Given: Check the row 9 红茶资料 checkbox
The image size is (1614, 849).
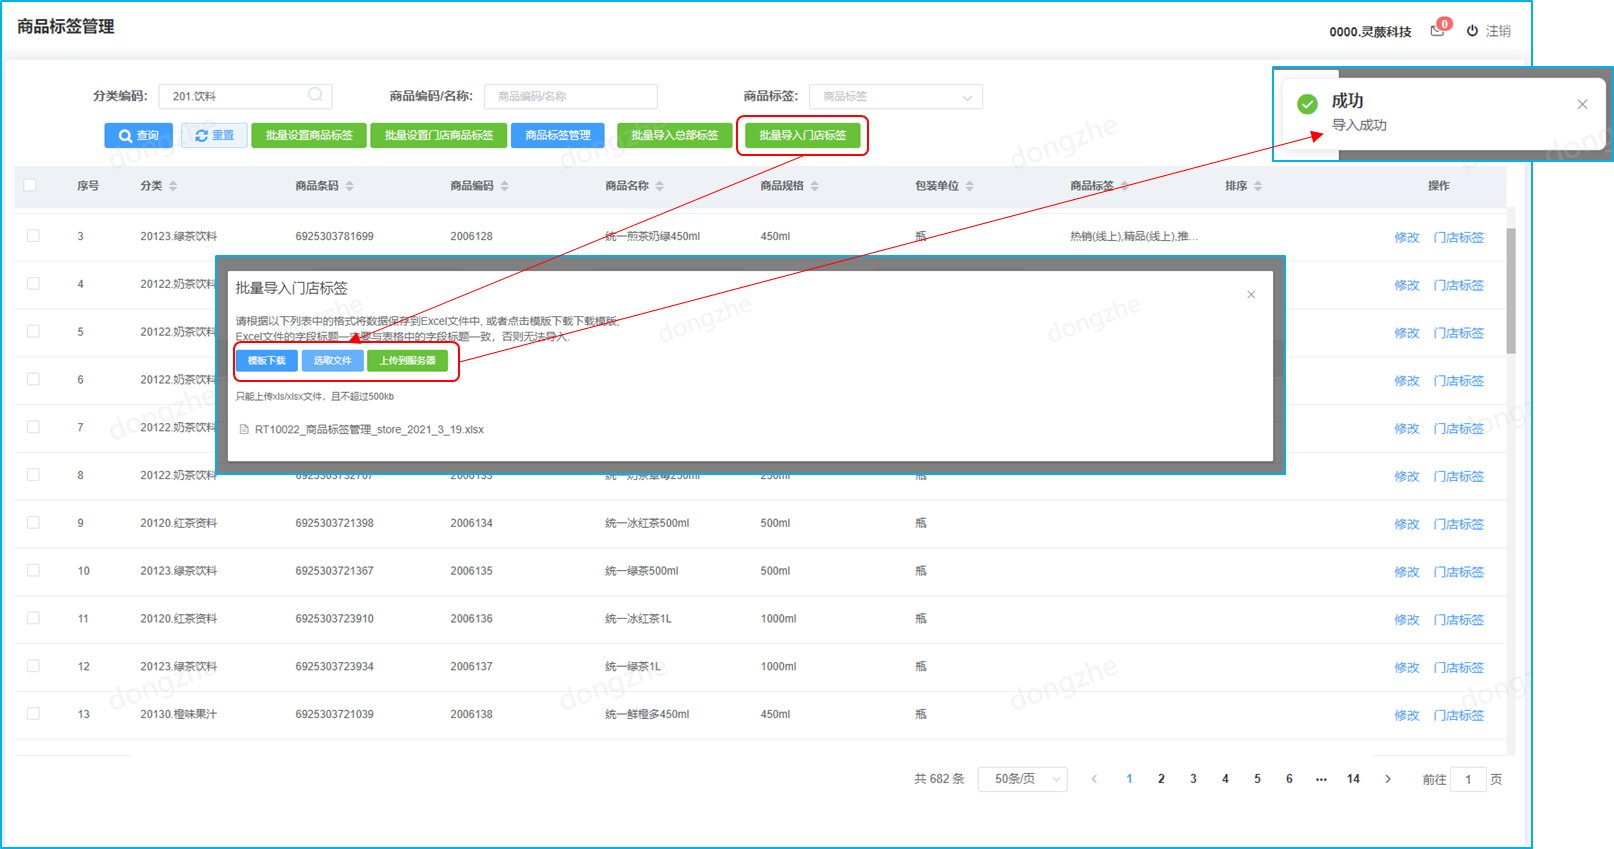Looking at the screenshot, I should [33, 522].
